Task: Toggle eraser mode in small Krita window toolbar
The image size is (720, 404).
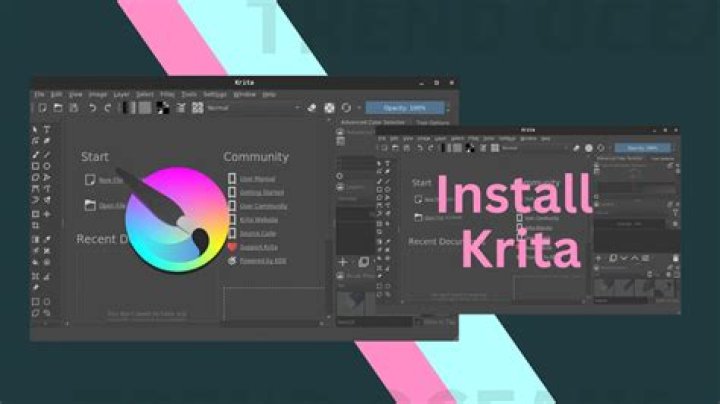Action: [x=576, y=148]
